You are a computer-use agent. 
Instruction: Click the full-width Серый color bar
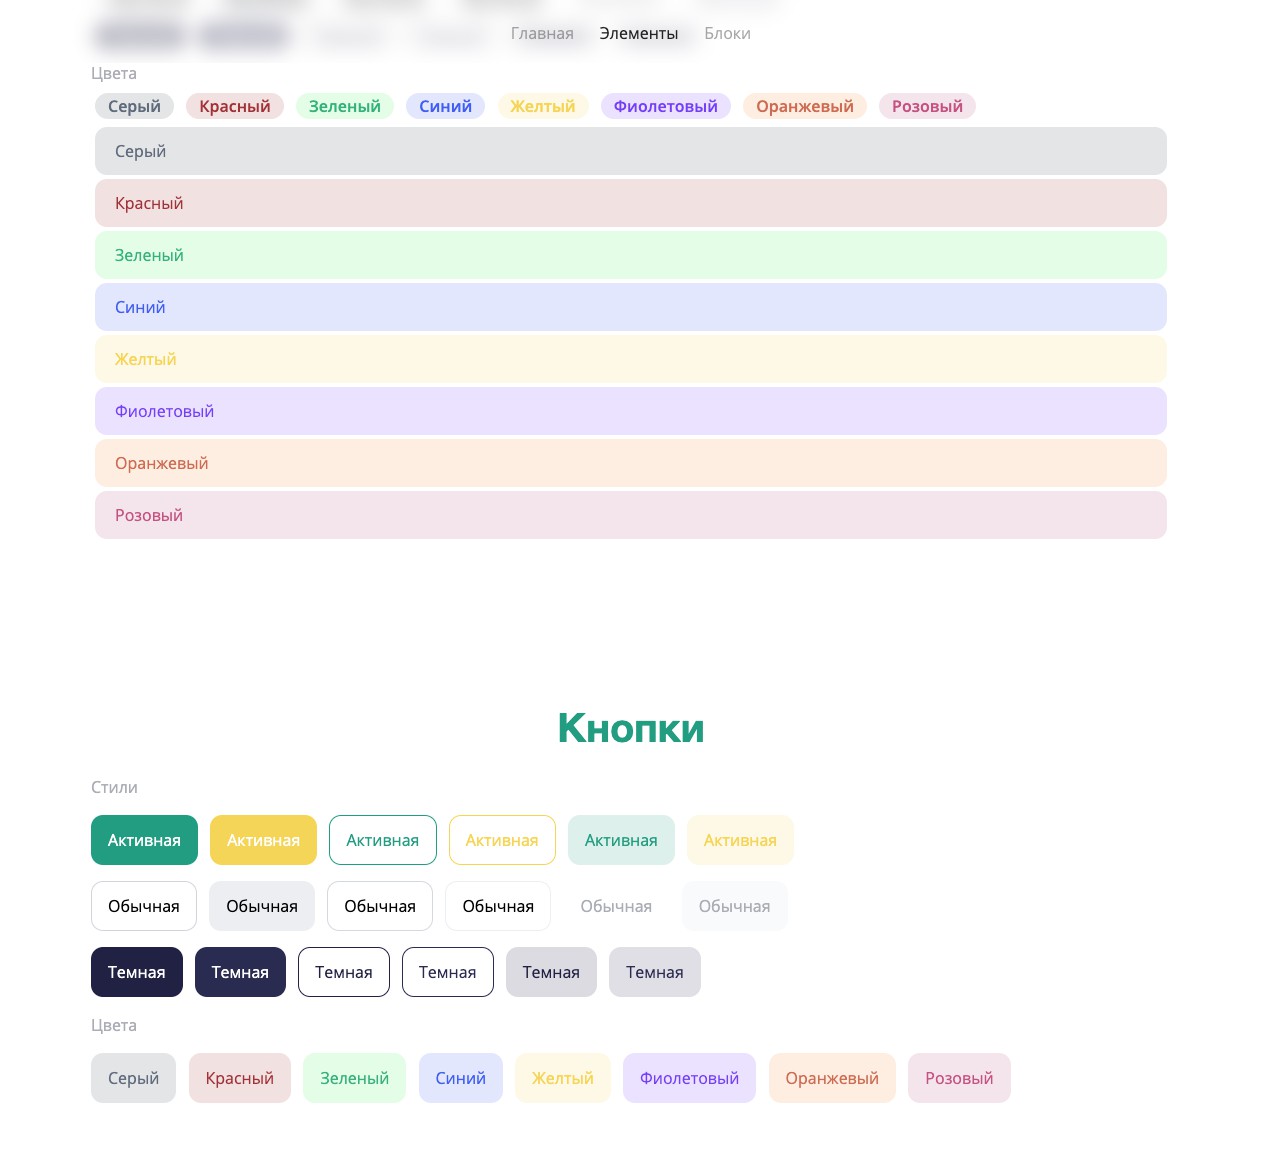631,151
